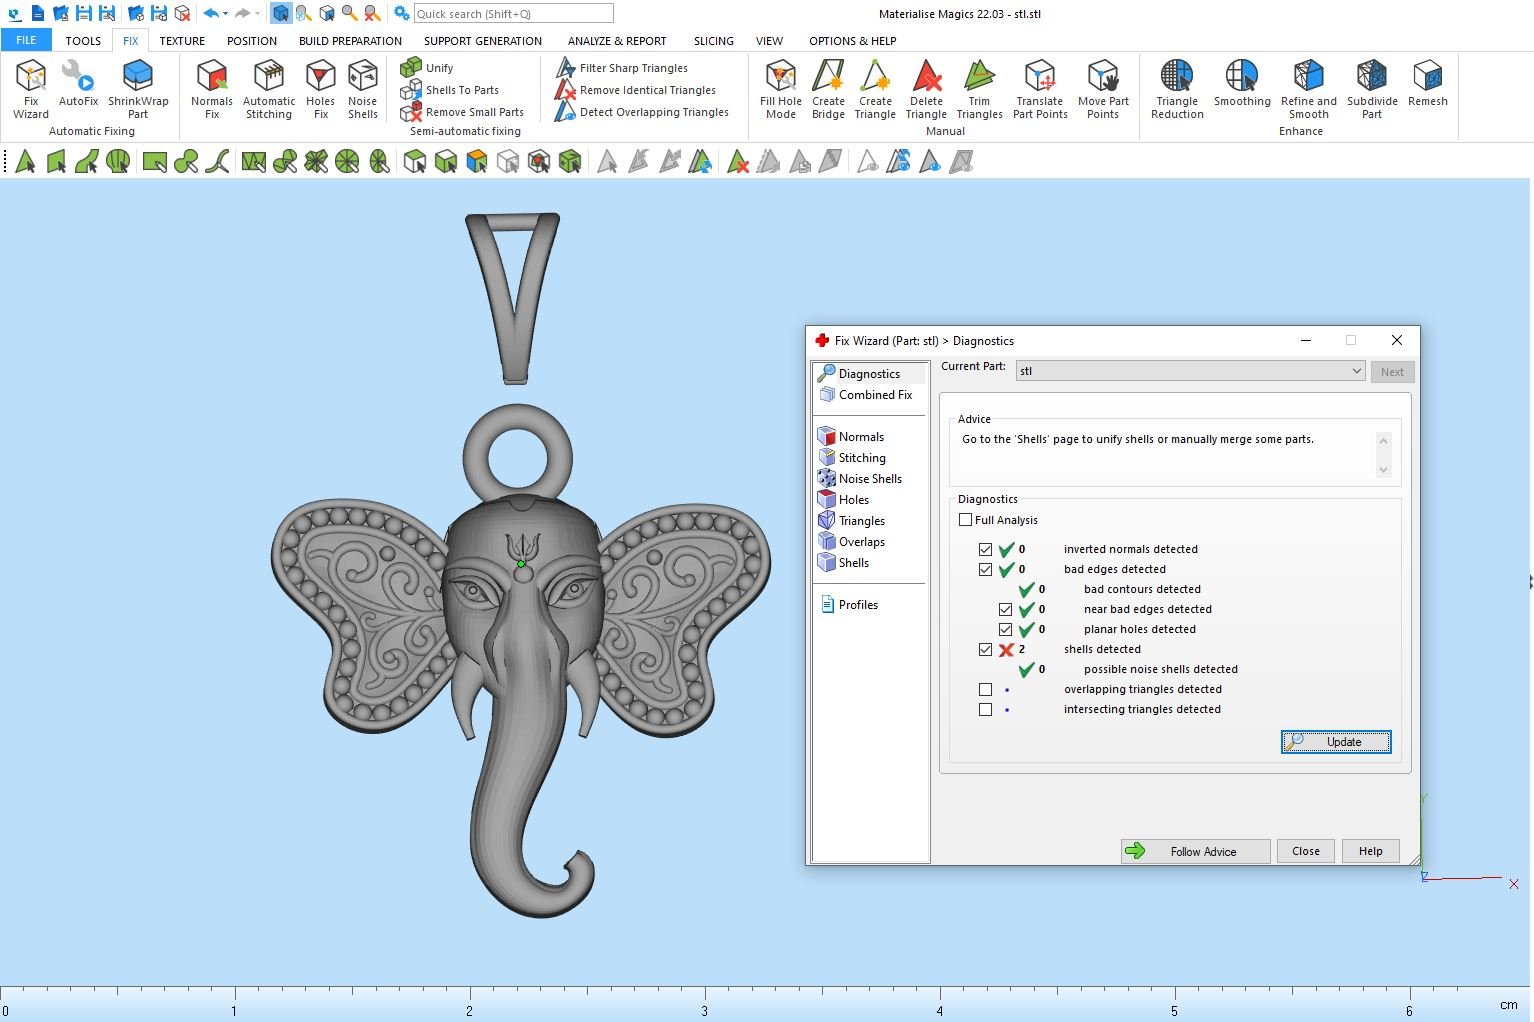1534x1022 pixels.
Task: Uncheck inverted normals detected checkbox
Action: click(x=986, y=550)
